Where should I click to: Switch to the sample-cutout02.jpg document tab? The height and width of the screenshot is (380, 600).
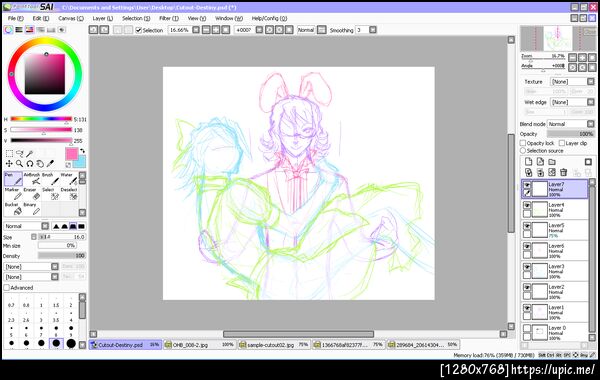pyautogui.click(x=274, y=345)
